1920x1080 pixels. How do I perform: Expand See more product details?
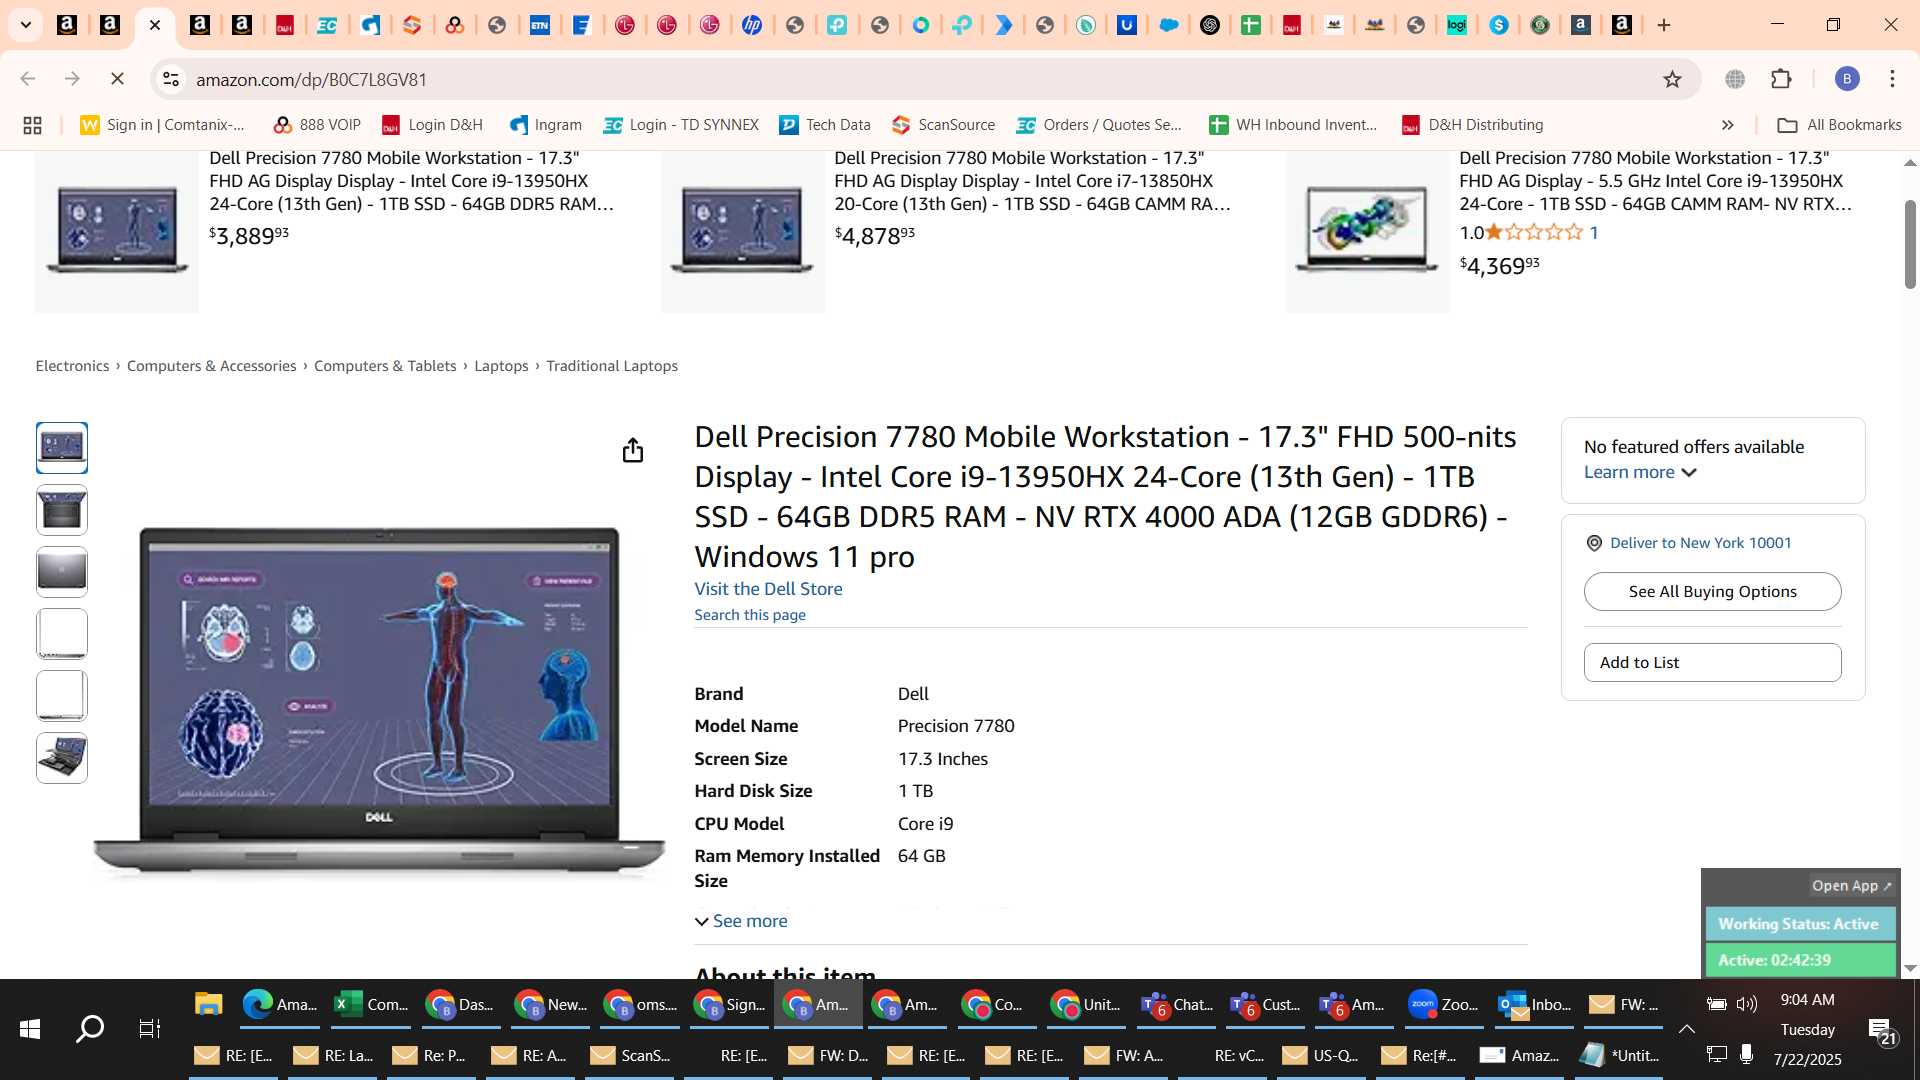tap(741, 921)
